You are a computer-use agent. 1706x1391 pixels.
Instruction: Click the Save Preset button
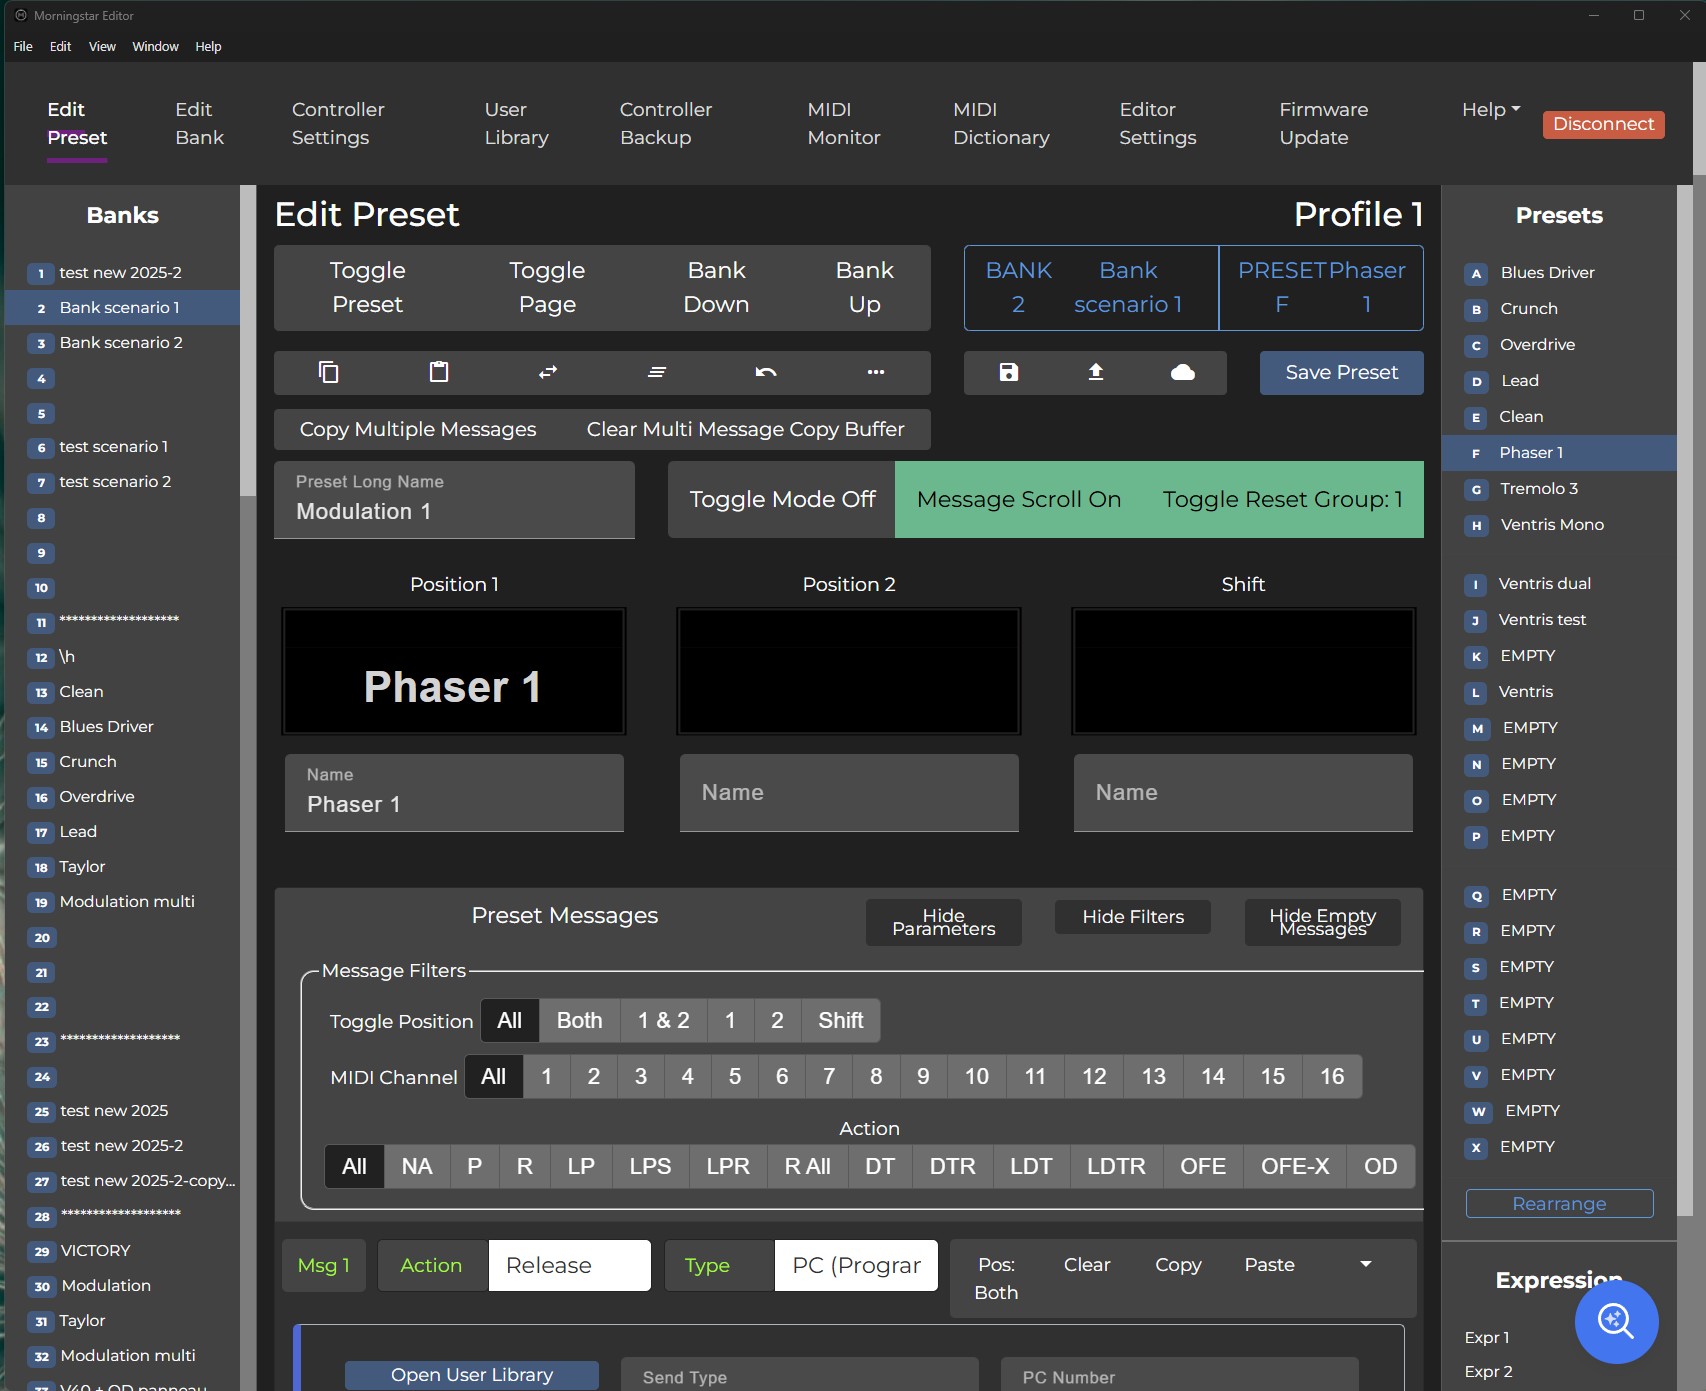(x=1341, y=372)
